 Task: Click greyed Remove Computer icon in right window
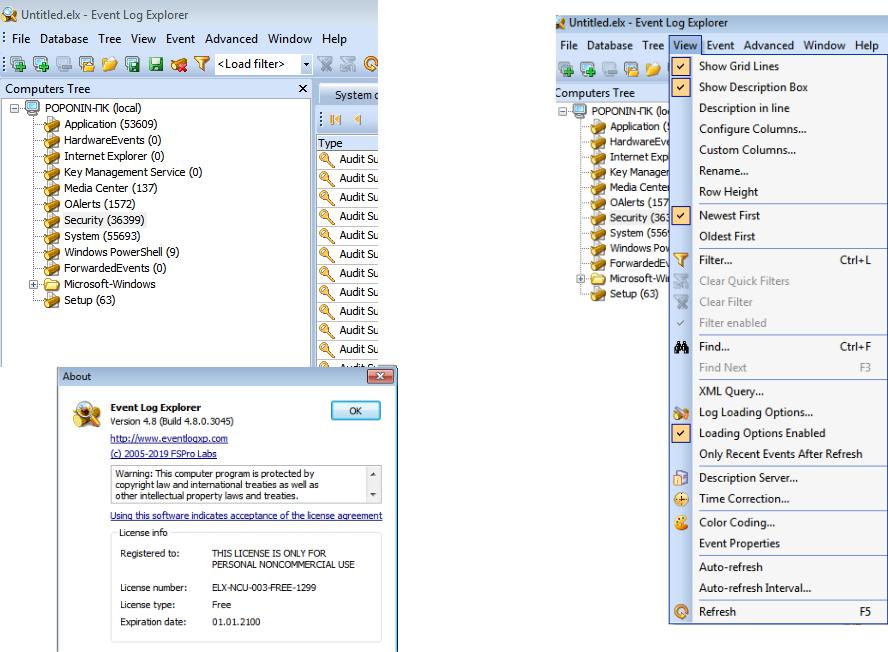pyautogui.click(x=609, y=69)
